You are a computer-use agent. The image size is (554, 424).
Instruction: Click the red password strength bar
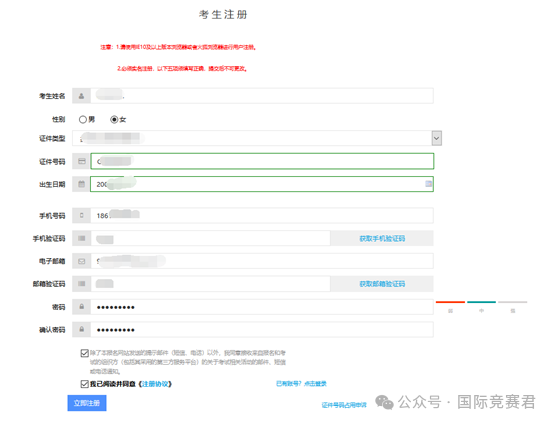click(450, 302)
